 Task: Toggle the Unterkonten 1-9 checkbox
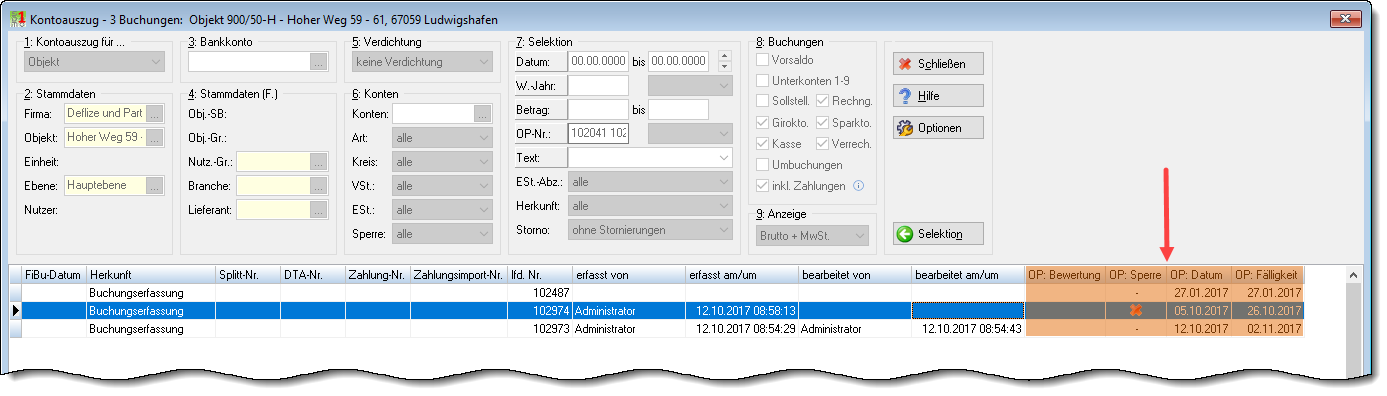coord(763,80)
